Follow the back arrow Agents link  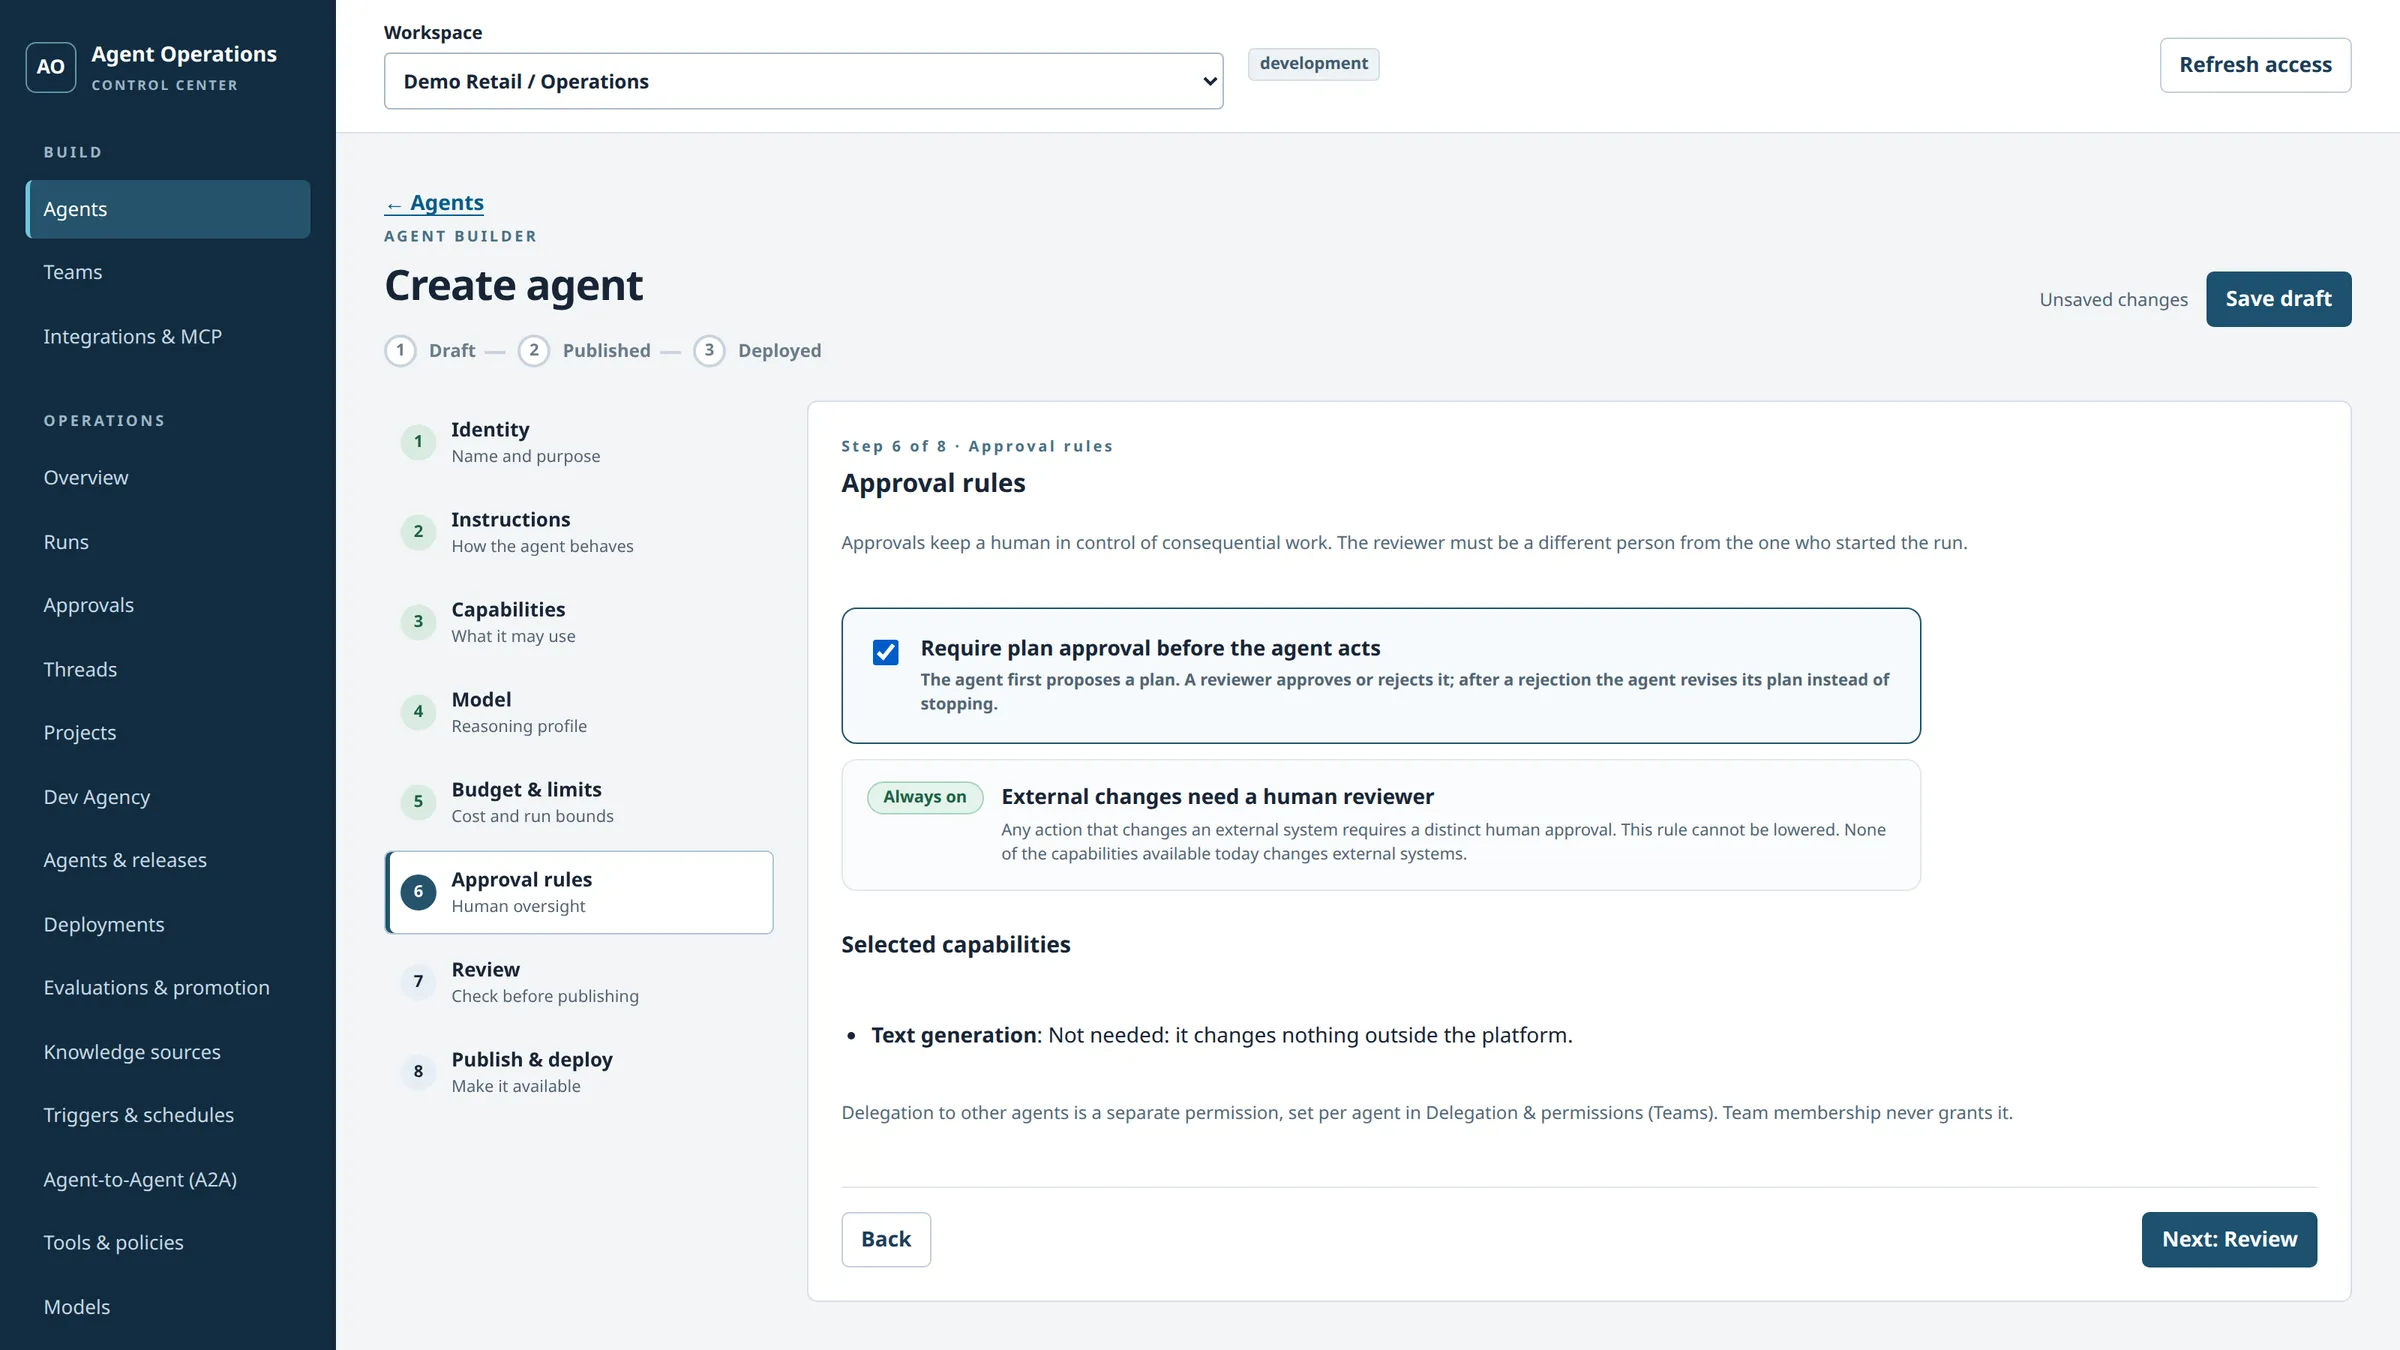click(434, 203)
